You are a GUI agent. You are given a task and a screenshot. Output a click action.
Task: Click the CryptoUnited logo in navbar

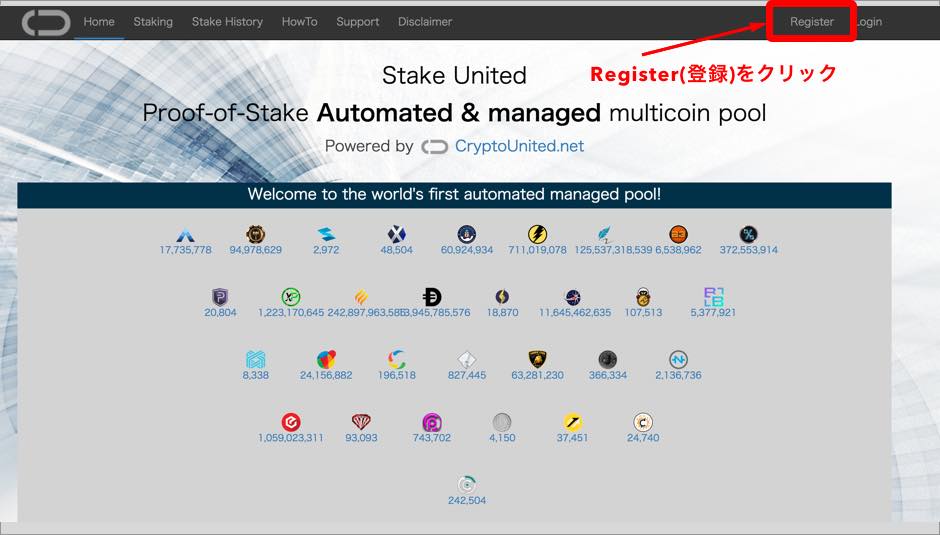click(x=46, y=22)
